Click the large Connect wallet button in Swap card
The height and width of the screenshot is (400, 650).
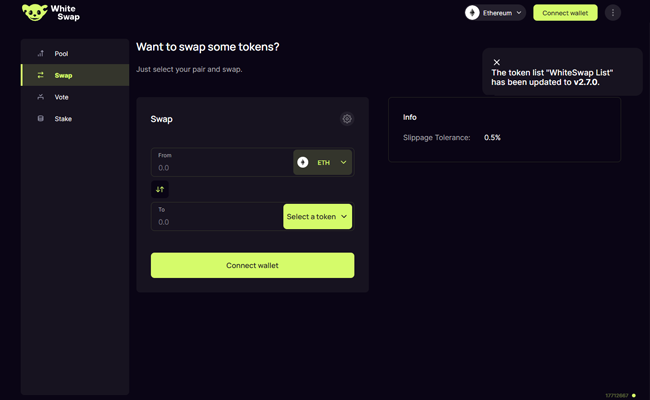pos(252,265)
